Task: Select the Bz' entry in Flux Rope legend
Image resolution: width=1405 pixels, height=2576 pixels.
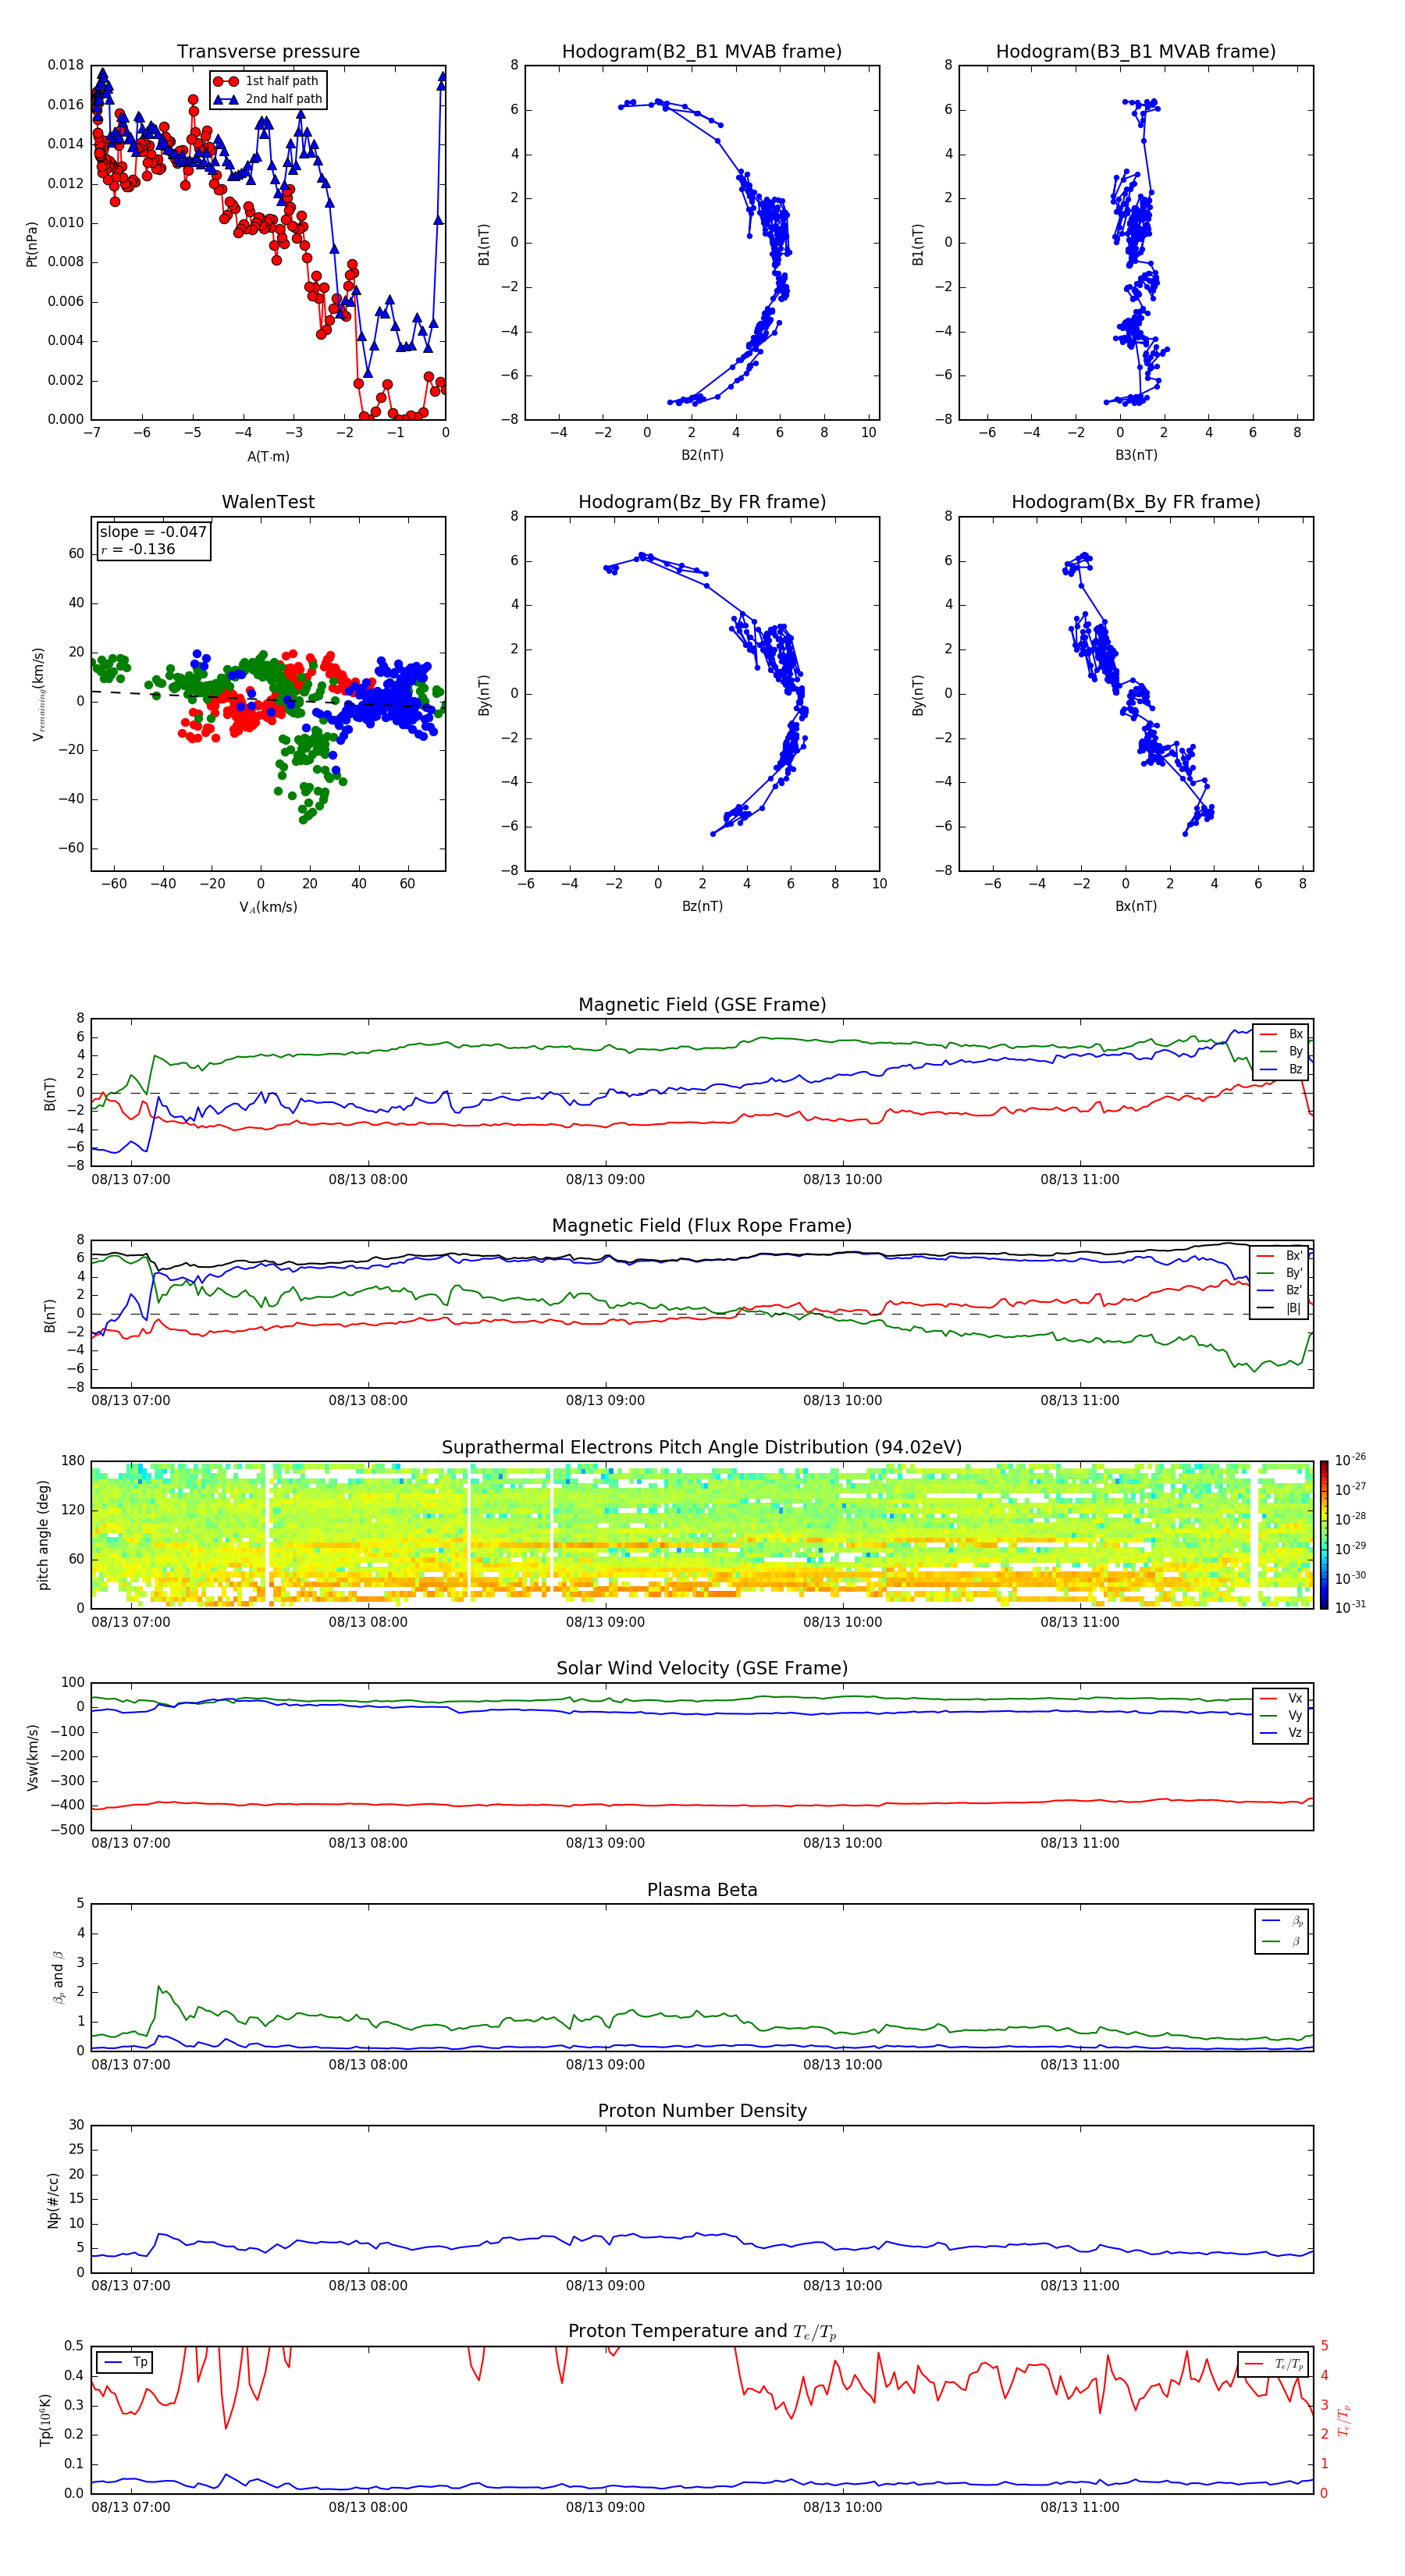Action: point(1279,1290)
